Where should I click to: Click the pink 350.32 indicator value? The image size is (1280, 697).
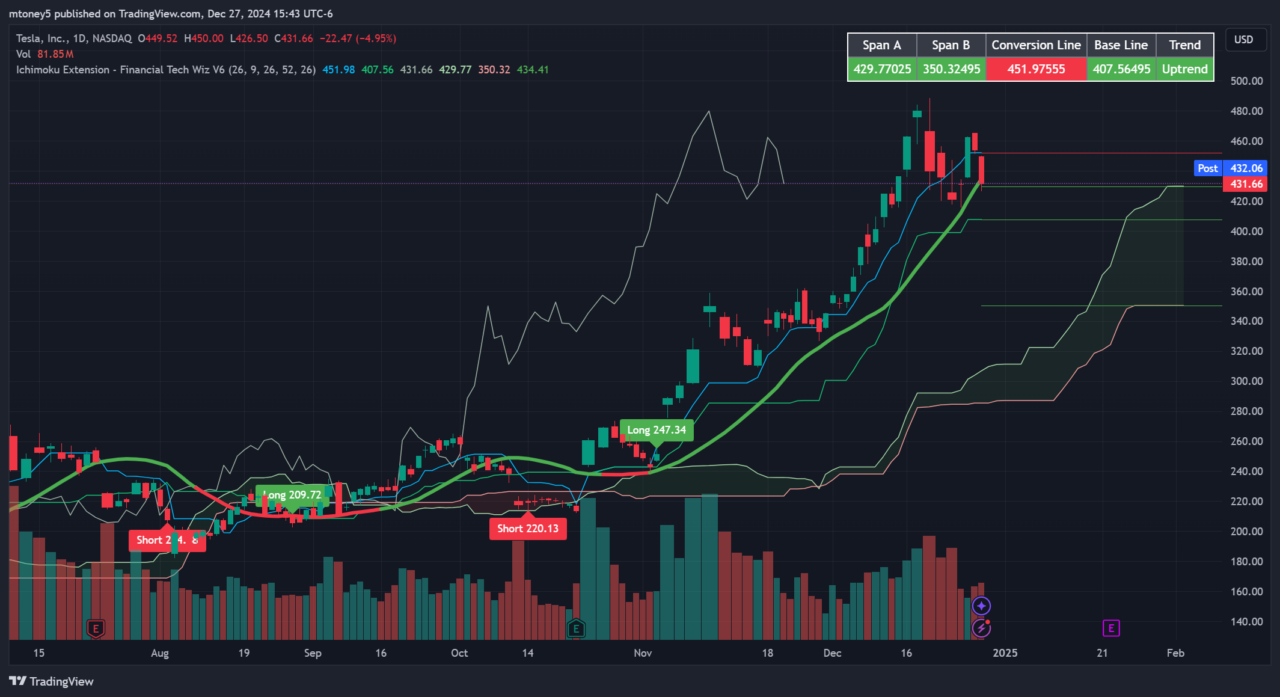(x=494, y=70)
